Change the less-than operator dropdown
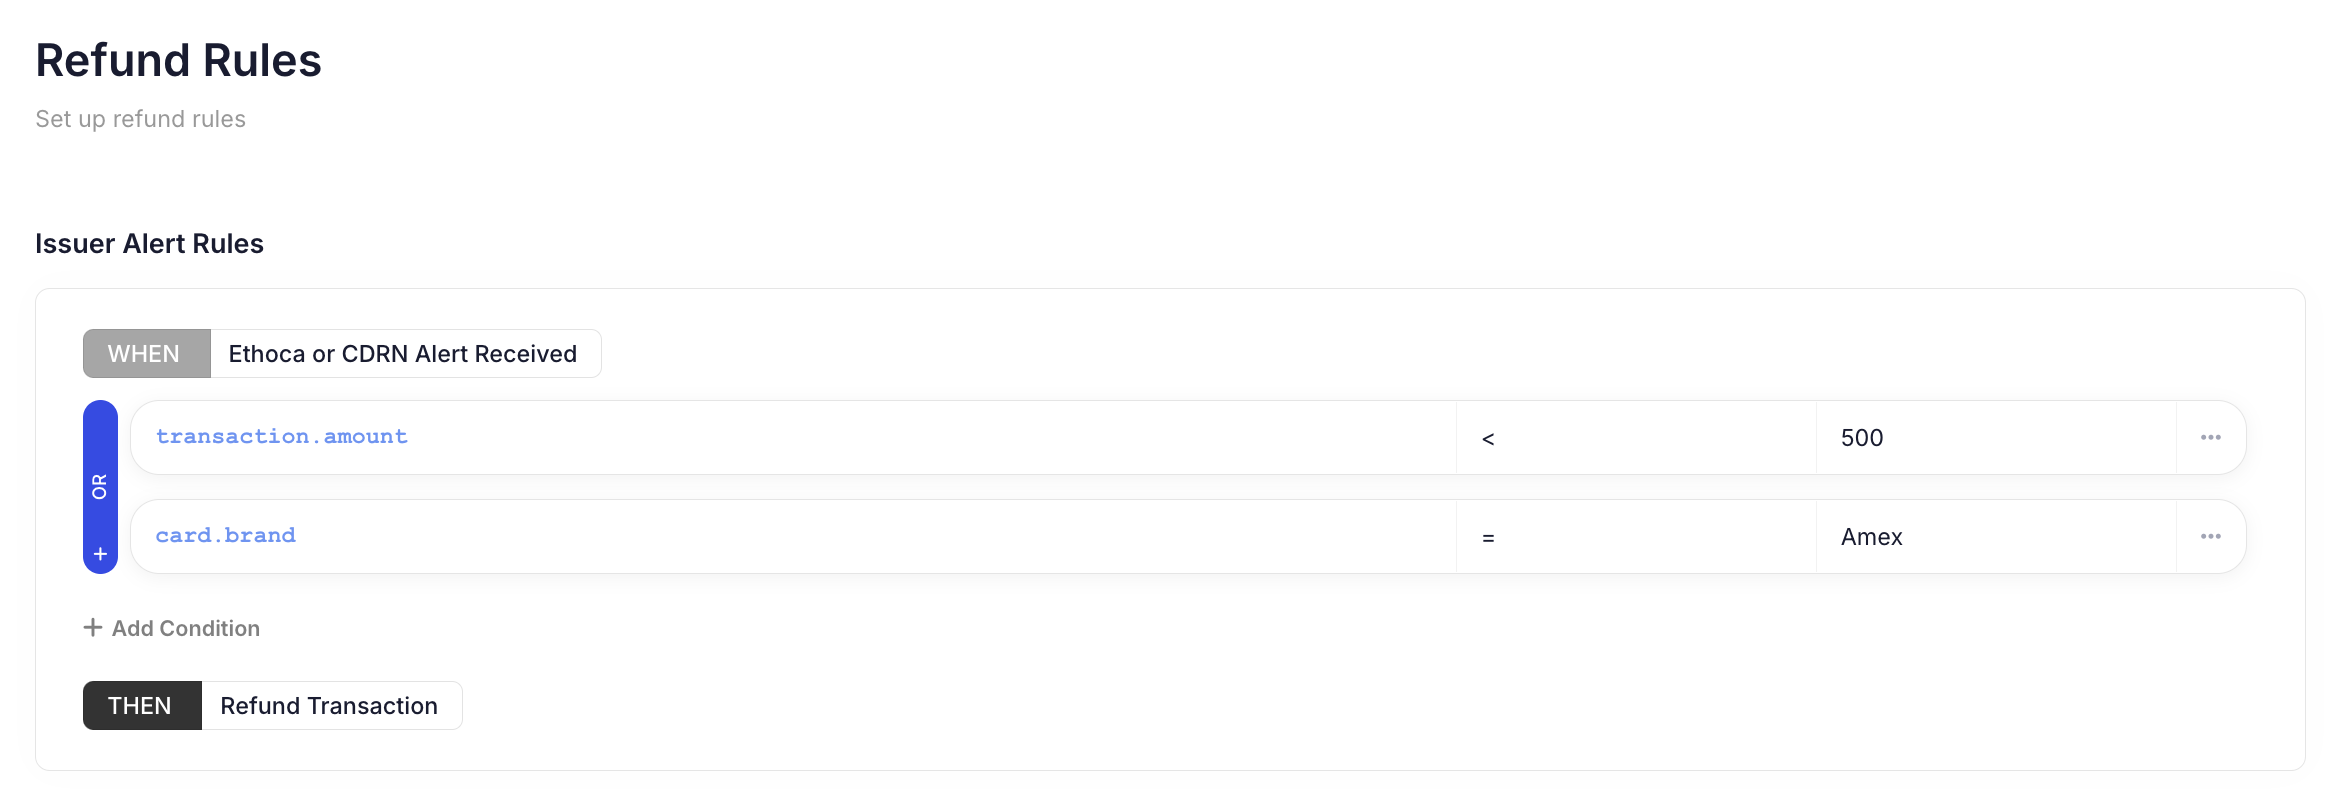This screenshot has width=2334, height=798. (1635, 438)
